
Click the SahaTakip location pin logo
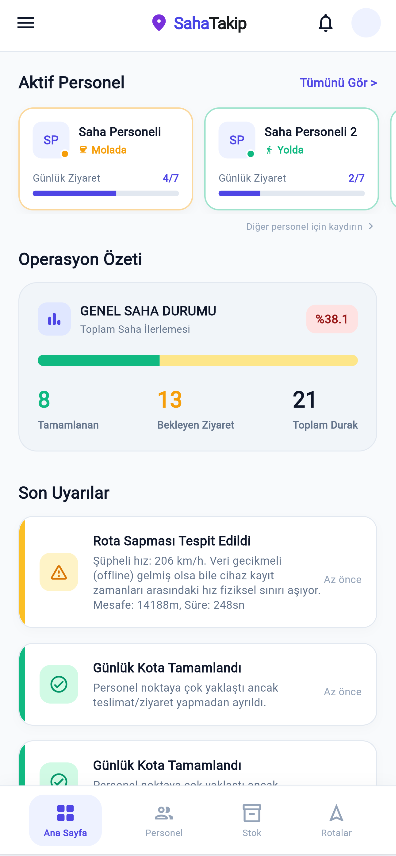click(x=158, y=23)
